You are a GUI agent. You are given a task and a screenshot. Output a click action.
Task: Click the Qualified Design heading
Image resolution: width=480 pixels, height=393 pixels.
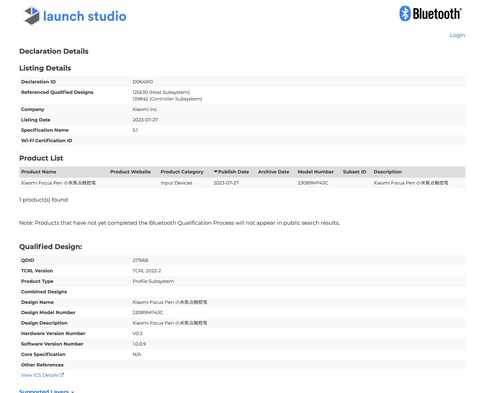(x=51, y=246)
